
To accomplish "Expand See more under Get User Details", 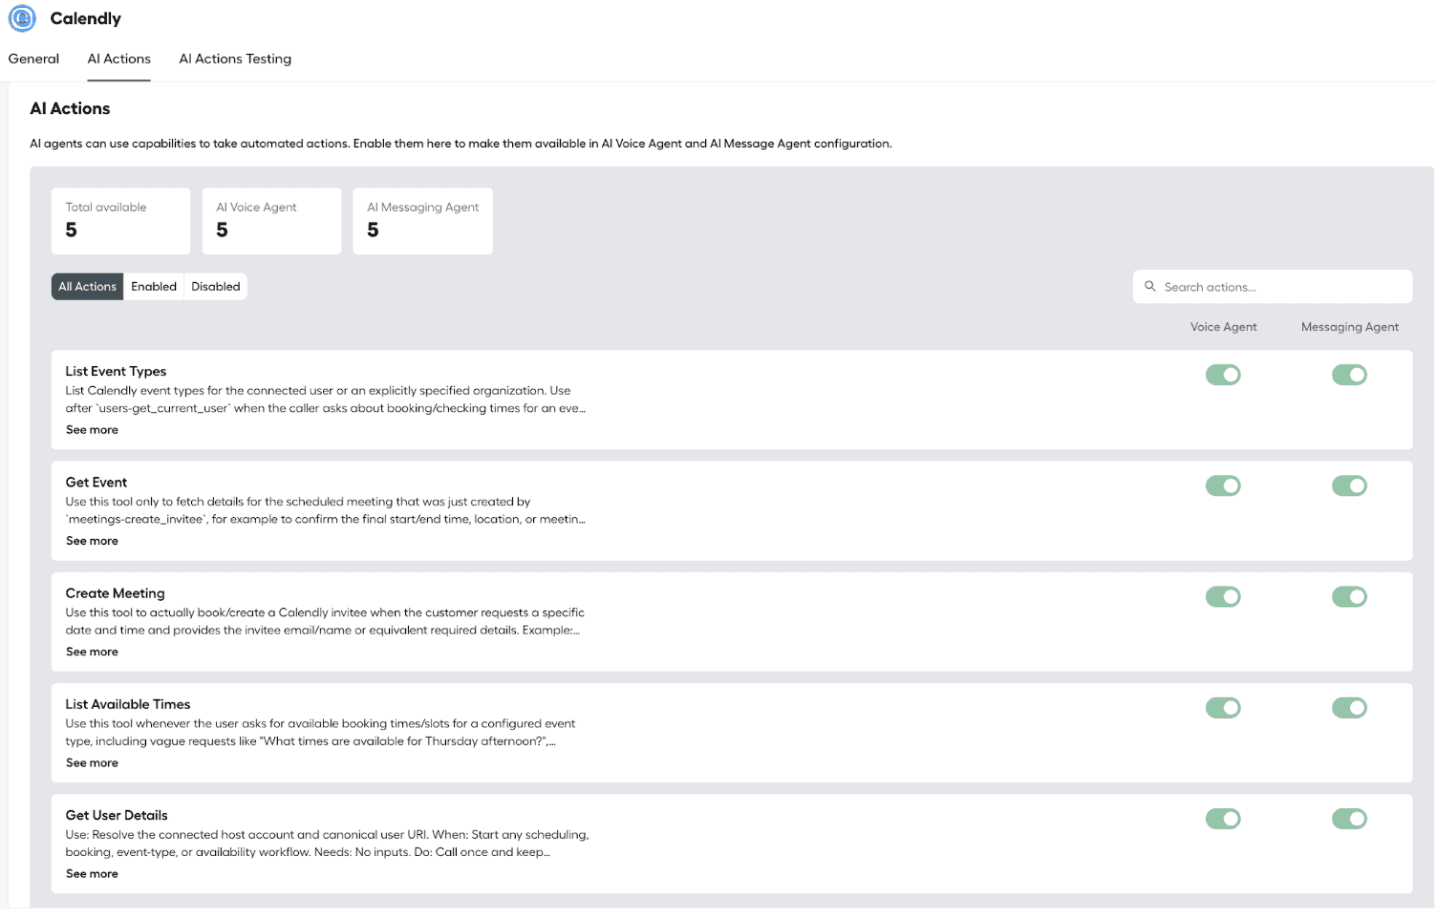I will click(92, 874).
